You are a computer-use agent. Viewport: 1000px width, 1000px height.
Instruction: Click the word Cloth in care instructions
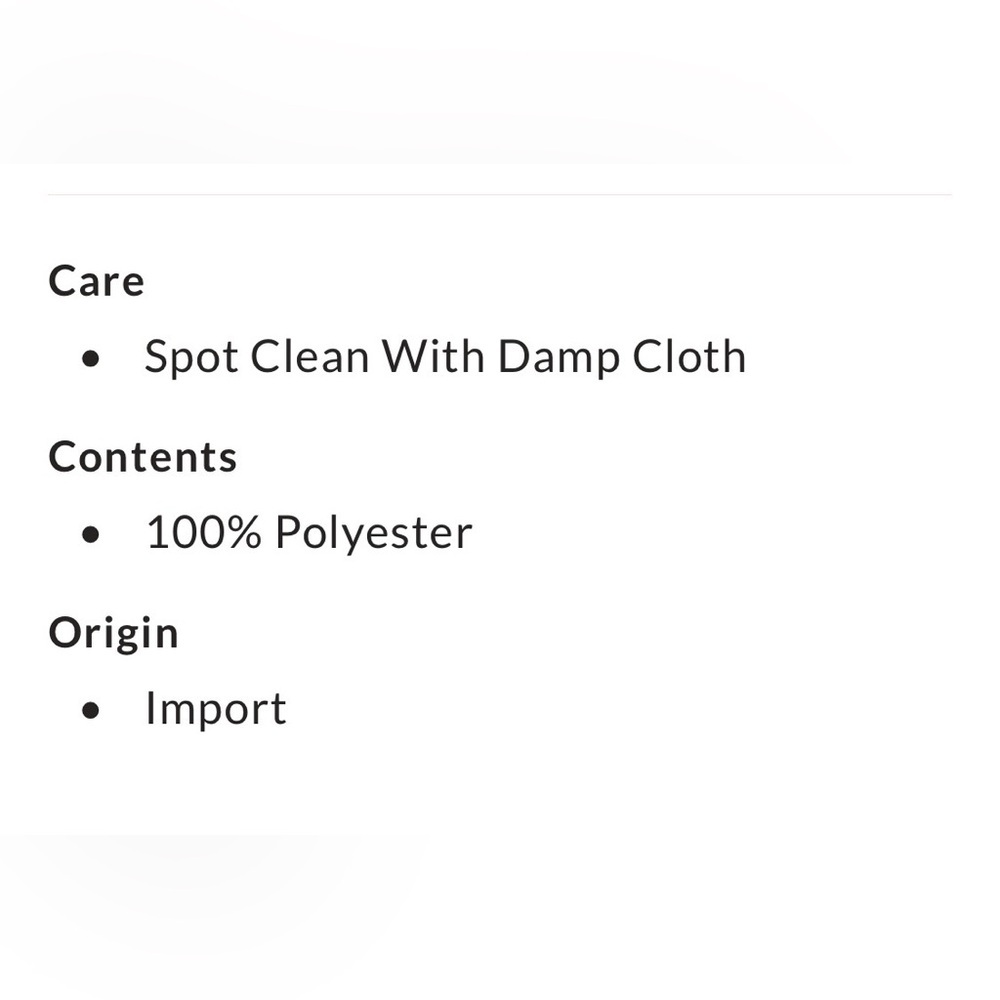coord(689,356)
